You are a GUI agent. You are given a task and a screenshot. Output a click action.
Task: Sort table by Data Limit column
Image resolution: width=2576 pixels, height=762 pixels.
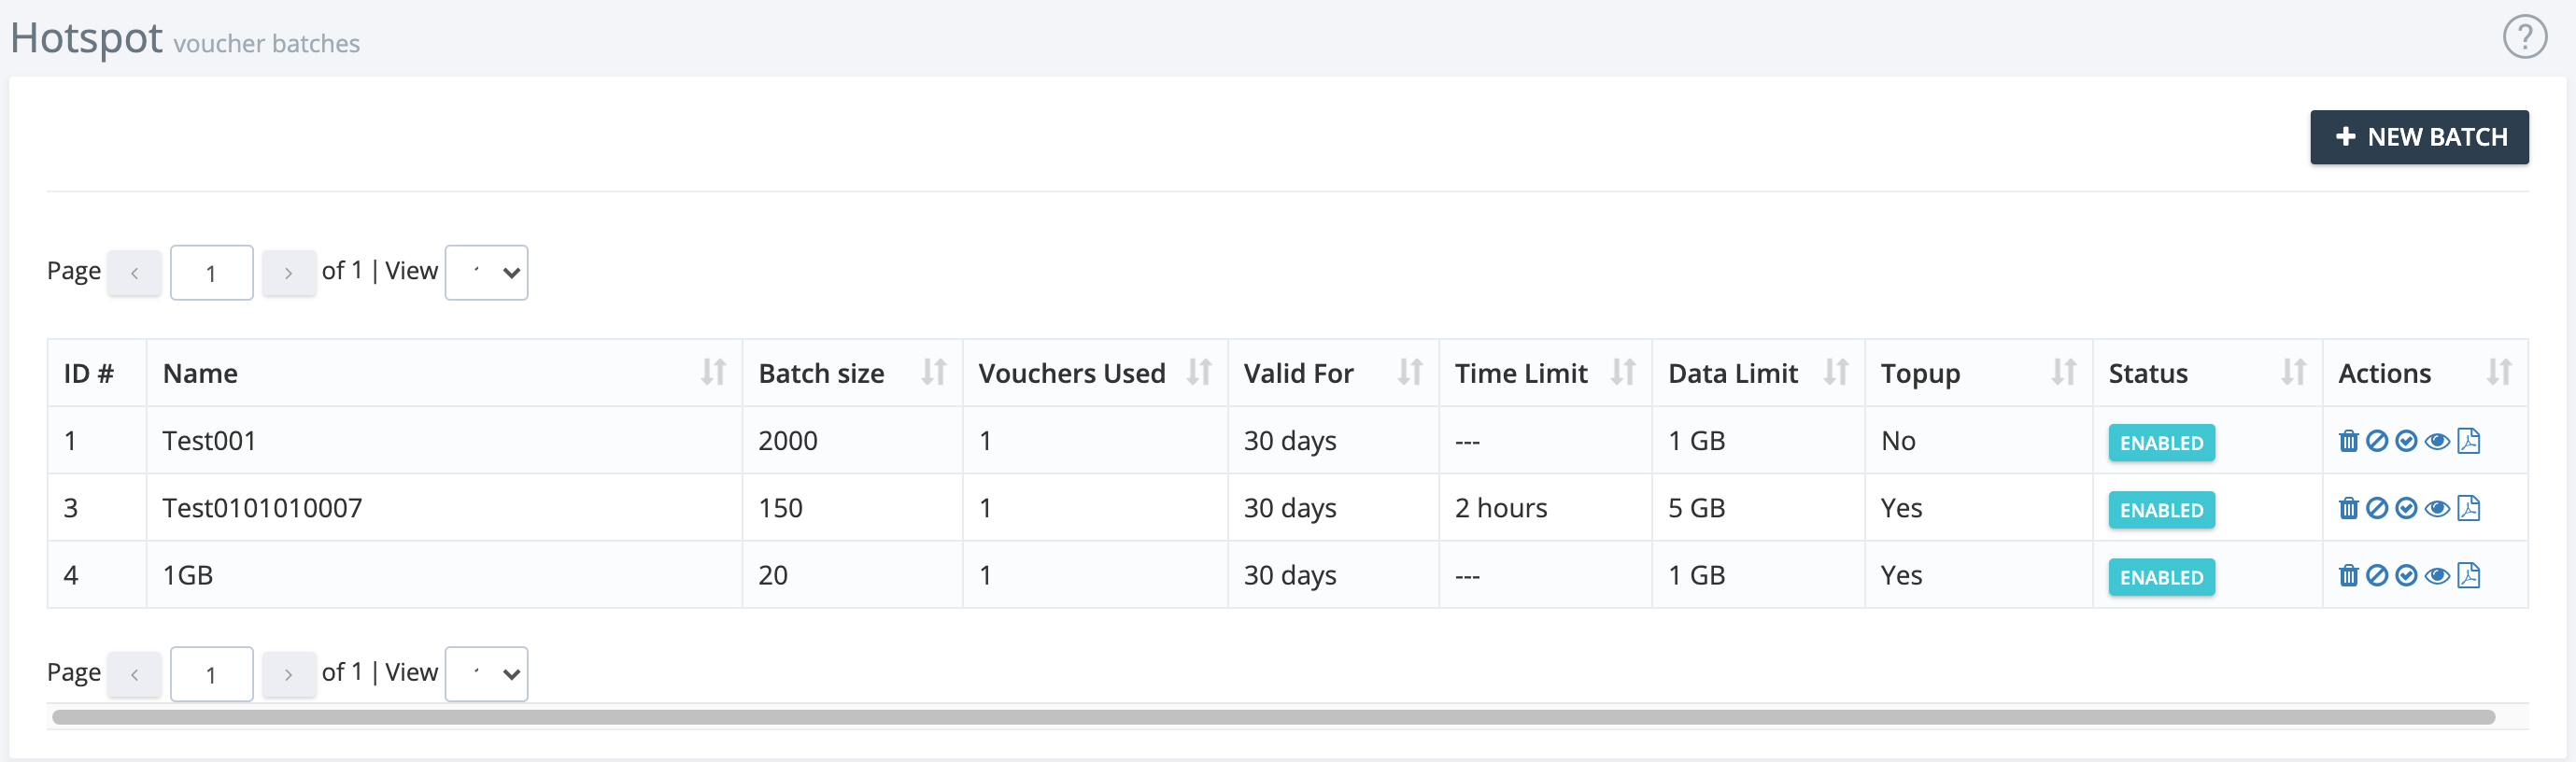[x=1835, y=373]
